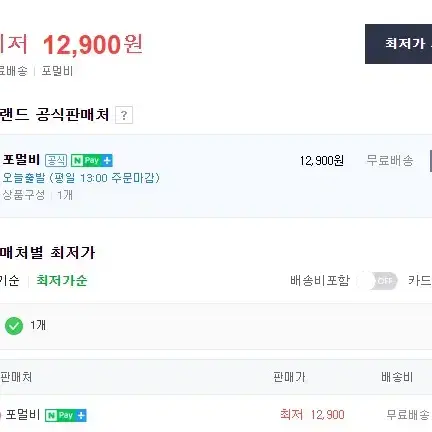Click 포멀비 brand link under top price
432x432 pixels.
tap(57, 71)
